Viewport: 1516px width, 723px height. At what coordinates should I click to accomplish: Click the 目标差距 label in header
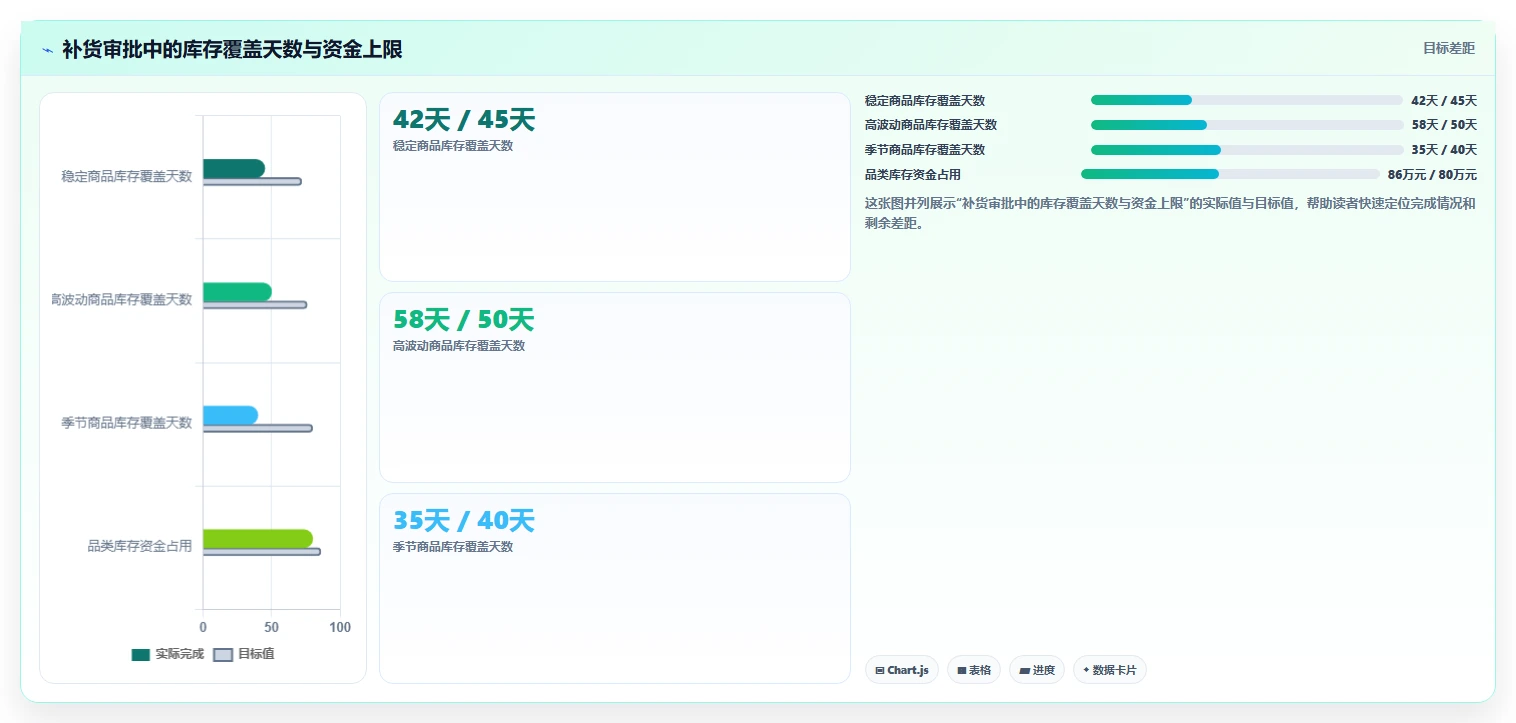[x=1449, y=48]
